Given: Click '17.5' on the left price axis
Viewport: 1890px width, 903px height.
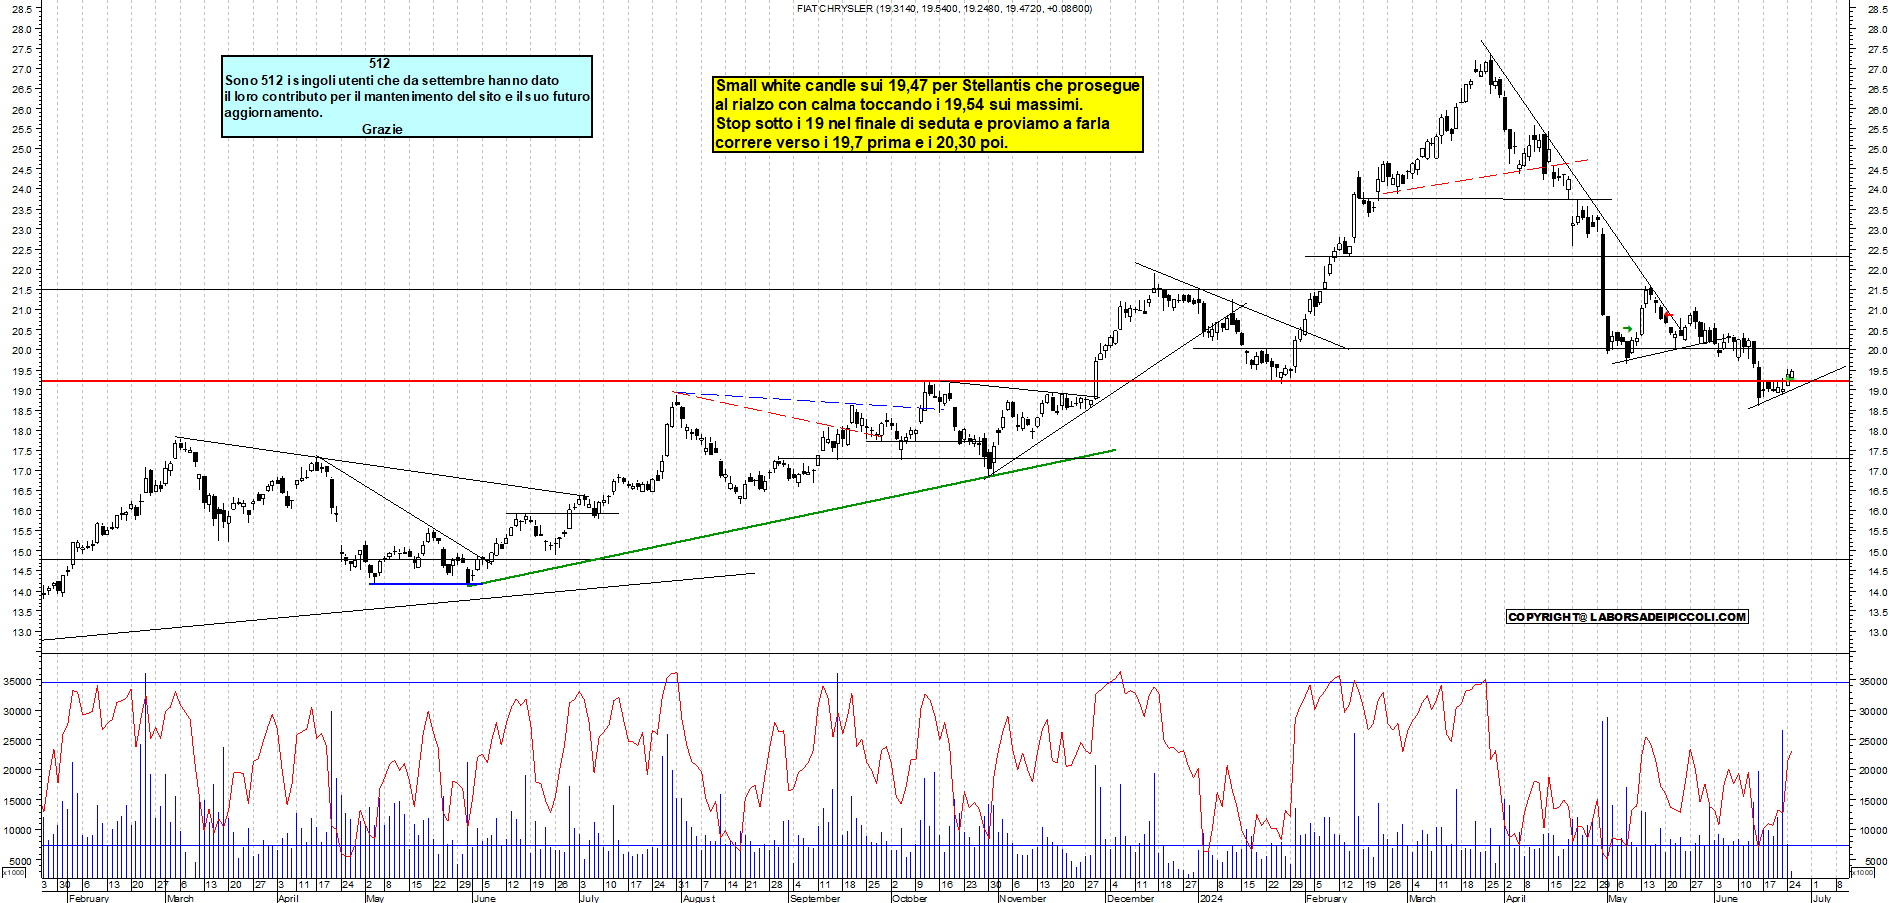Looking at the screenshot, I should point(21,451).
